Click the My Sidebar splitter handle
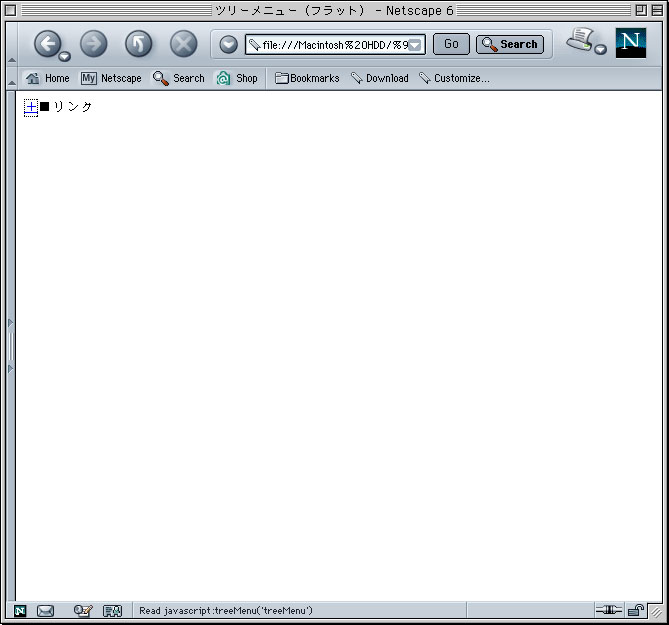Image resolution: width=669 pixels, height=625 pixels. 11,346
